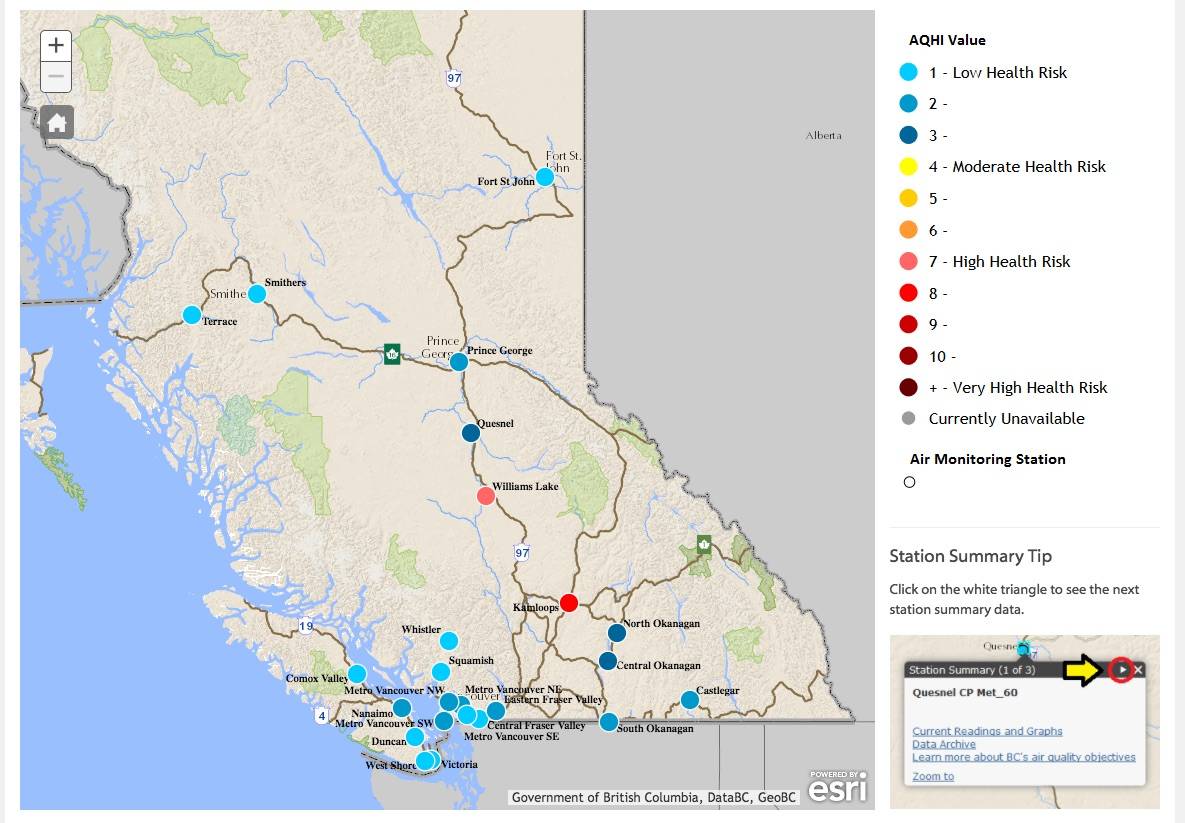Click the Fort St John station marker

click(545, 177)
